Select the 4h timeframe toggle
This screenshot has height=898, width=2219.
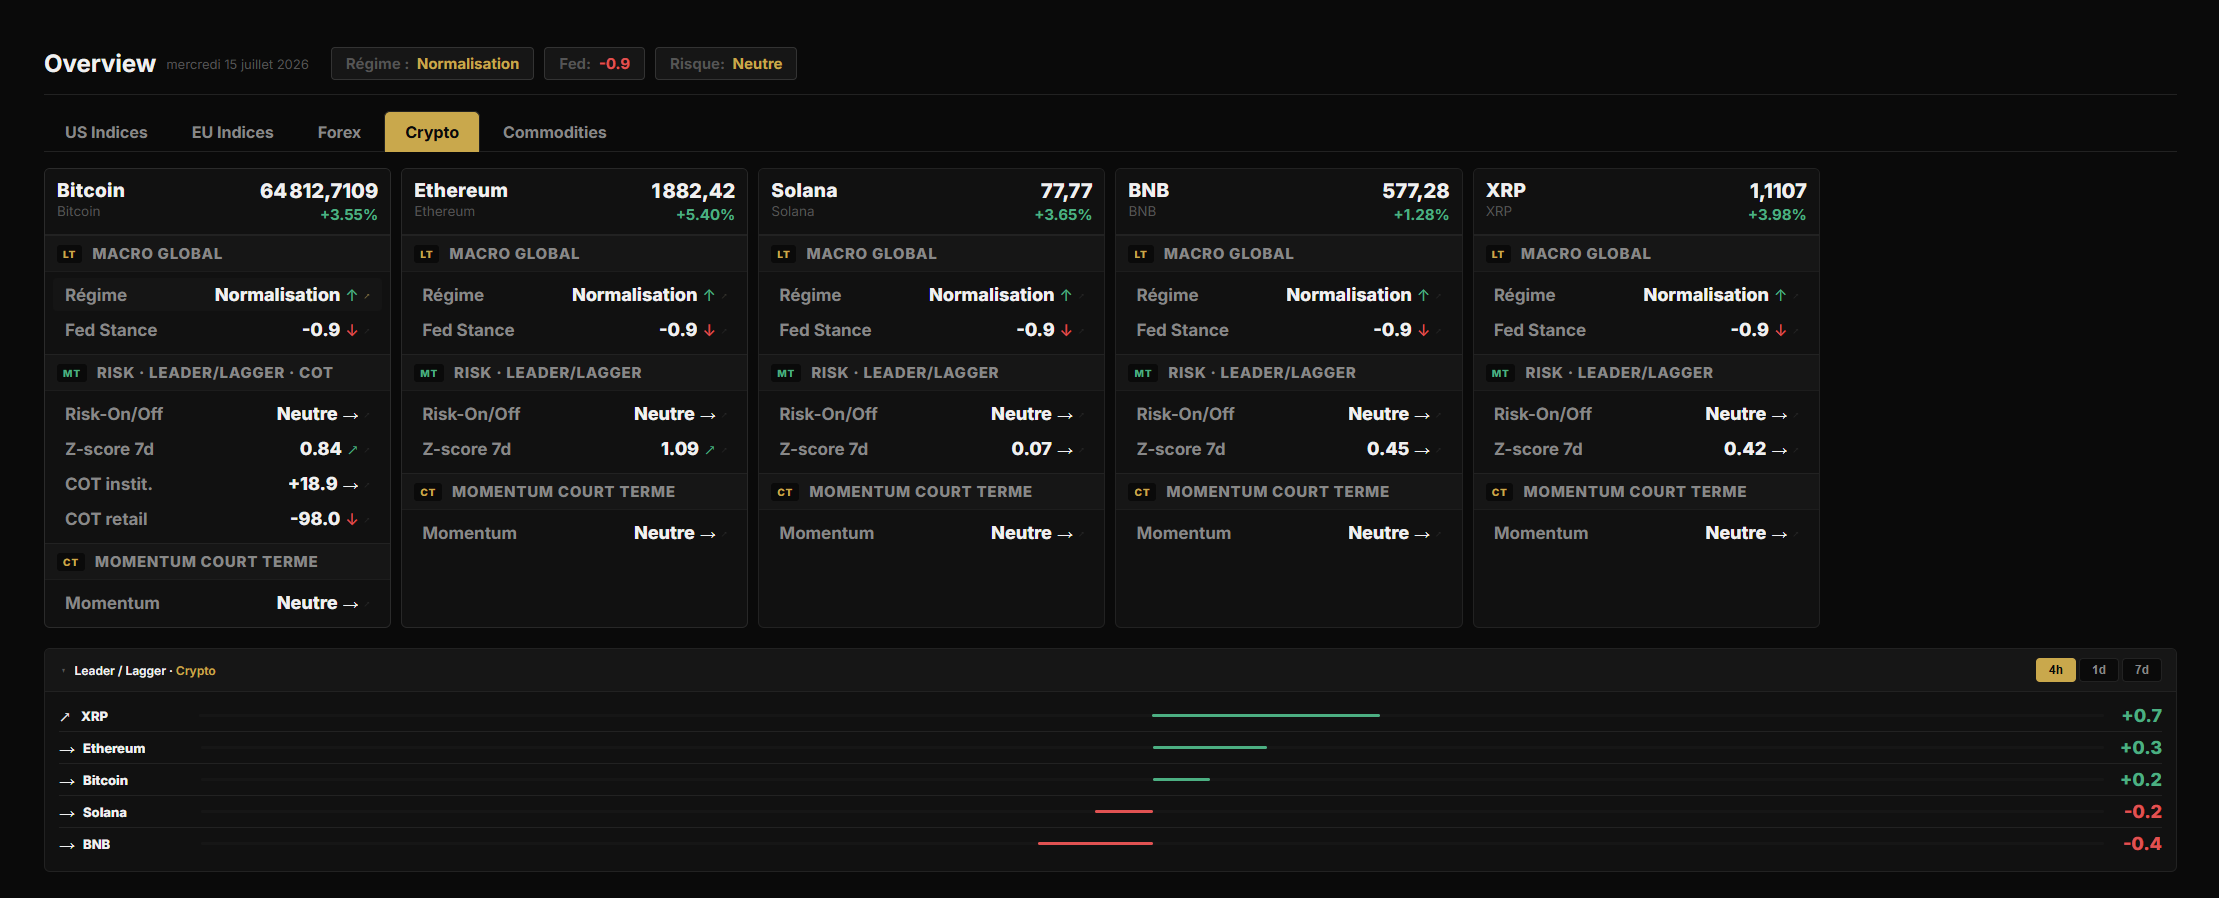tap(2055, 670)
